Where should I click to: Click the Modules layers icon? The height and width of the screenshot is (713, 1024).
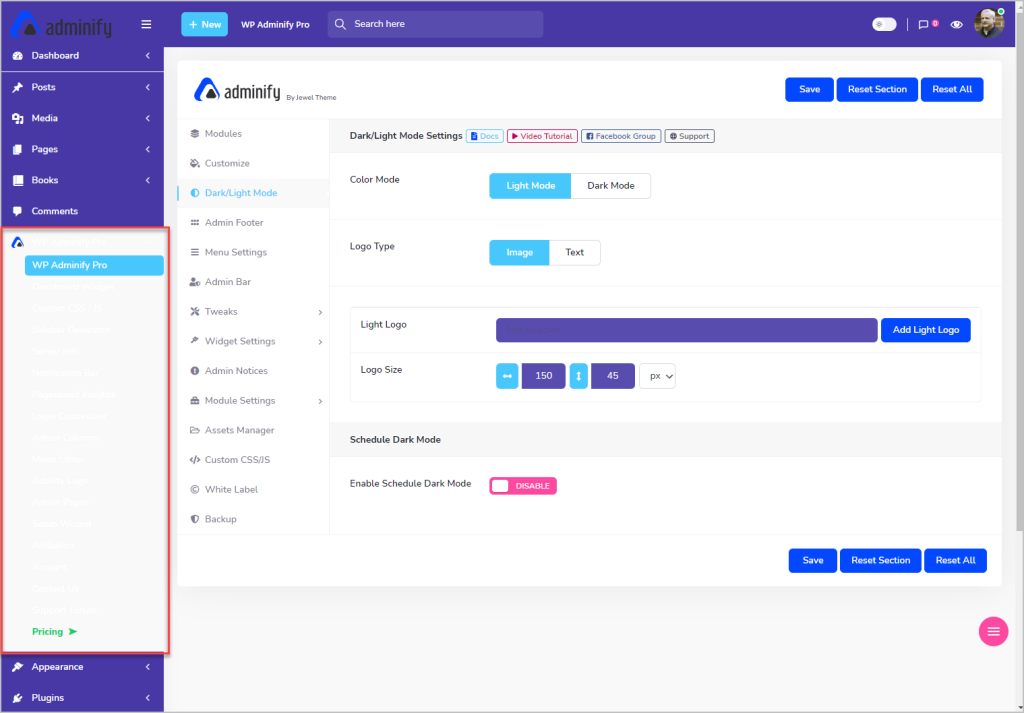pos(195,133)
